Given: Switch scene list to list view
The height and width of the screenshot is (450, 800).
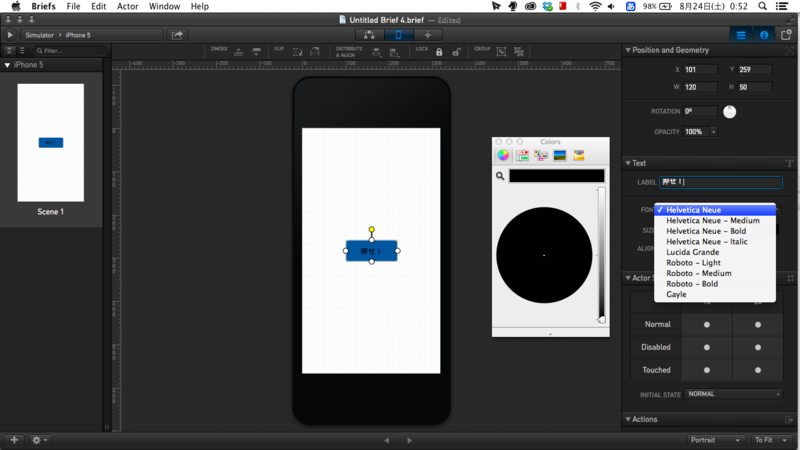Looking at the screenshot, I should [x=22, y=51].
